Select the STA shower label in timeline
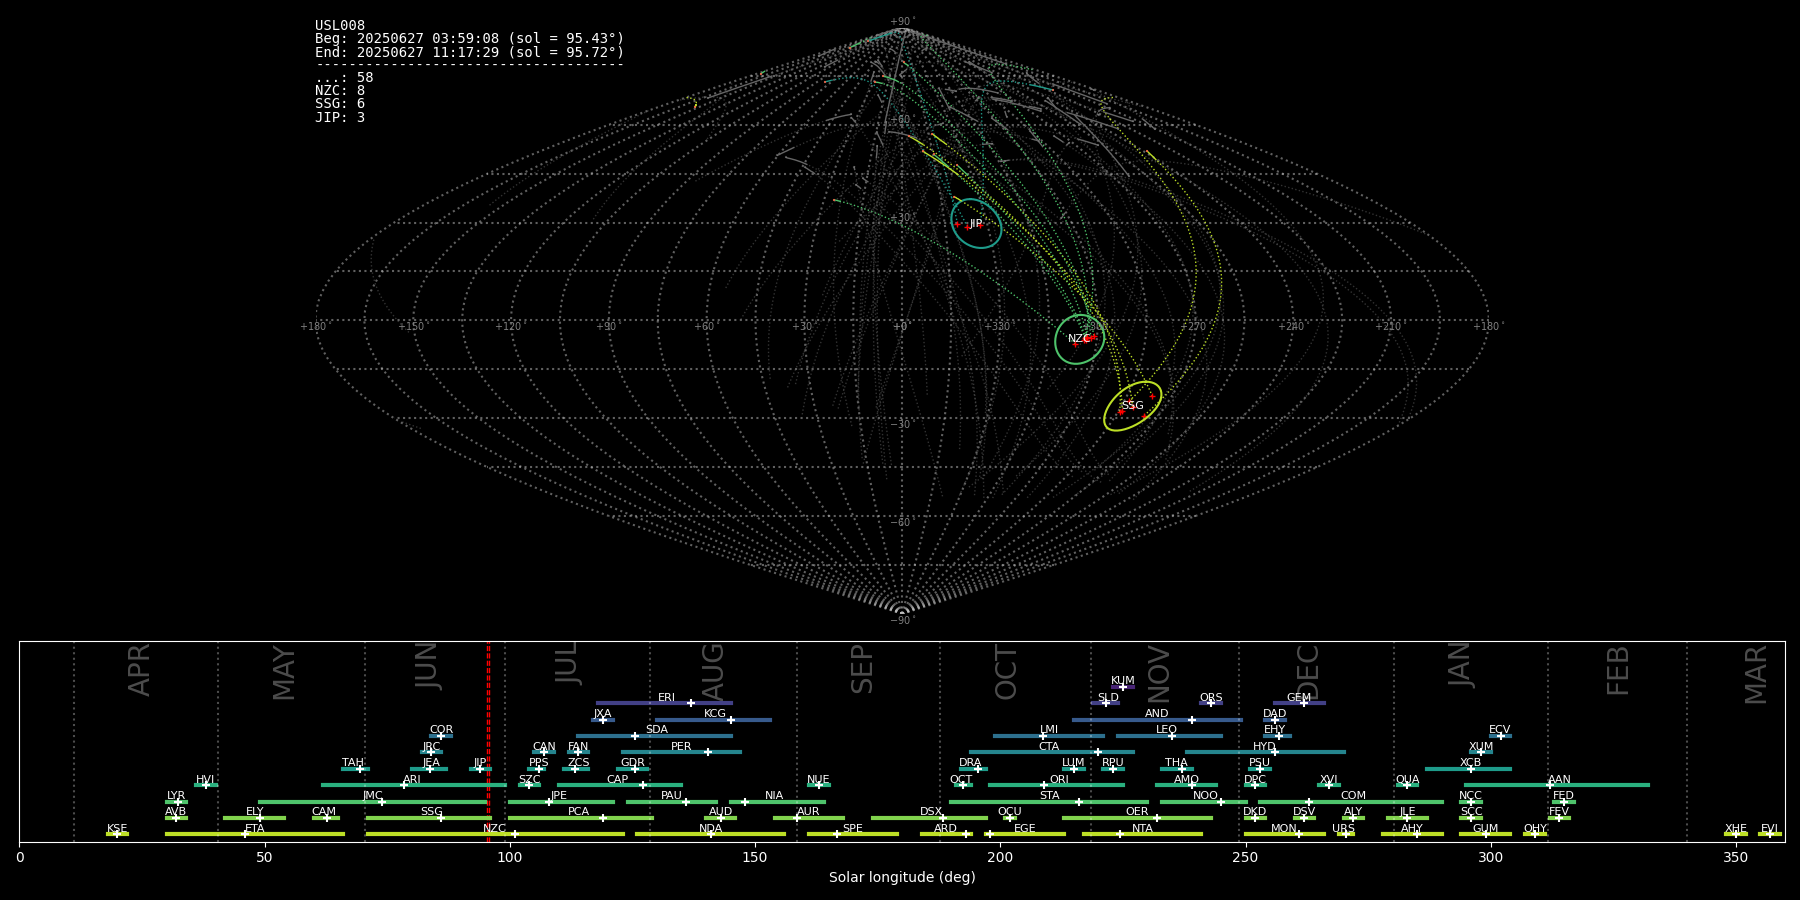The width and height of the screenshot is (1800, 900). (x=1049, y=796)
